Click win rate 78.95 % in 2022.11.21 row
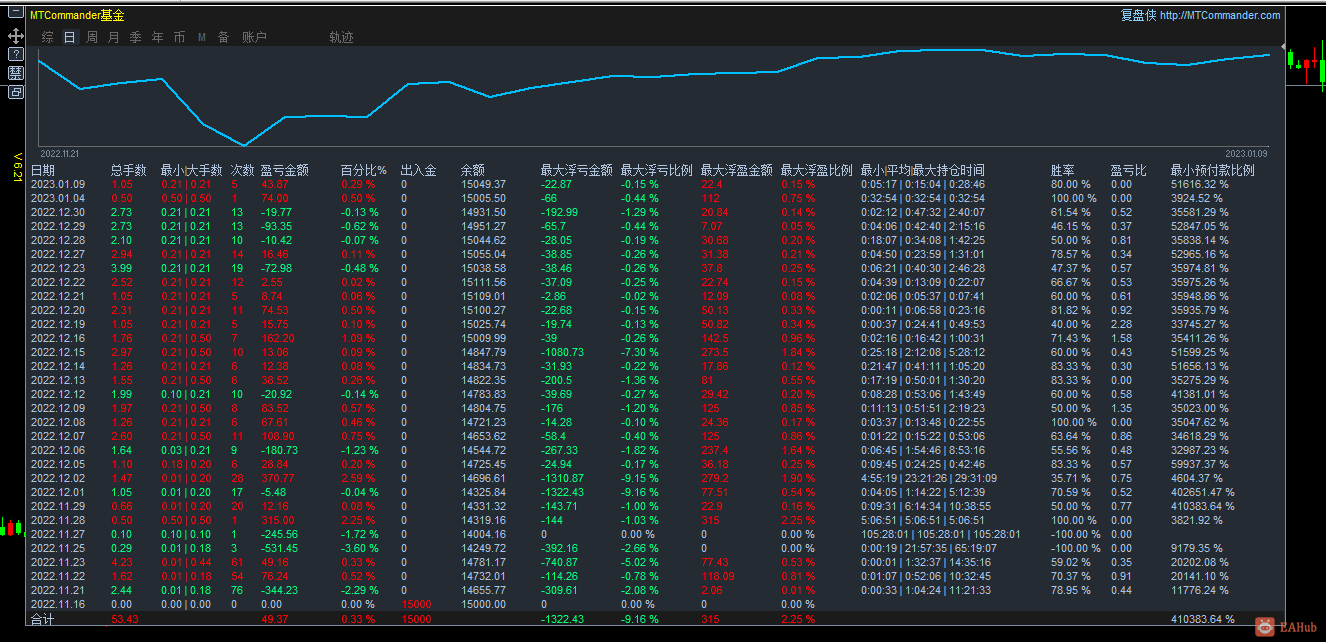The image size is (1326, 642). pyautogui.click(x=1070, y=590)
